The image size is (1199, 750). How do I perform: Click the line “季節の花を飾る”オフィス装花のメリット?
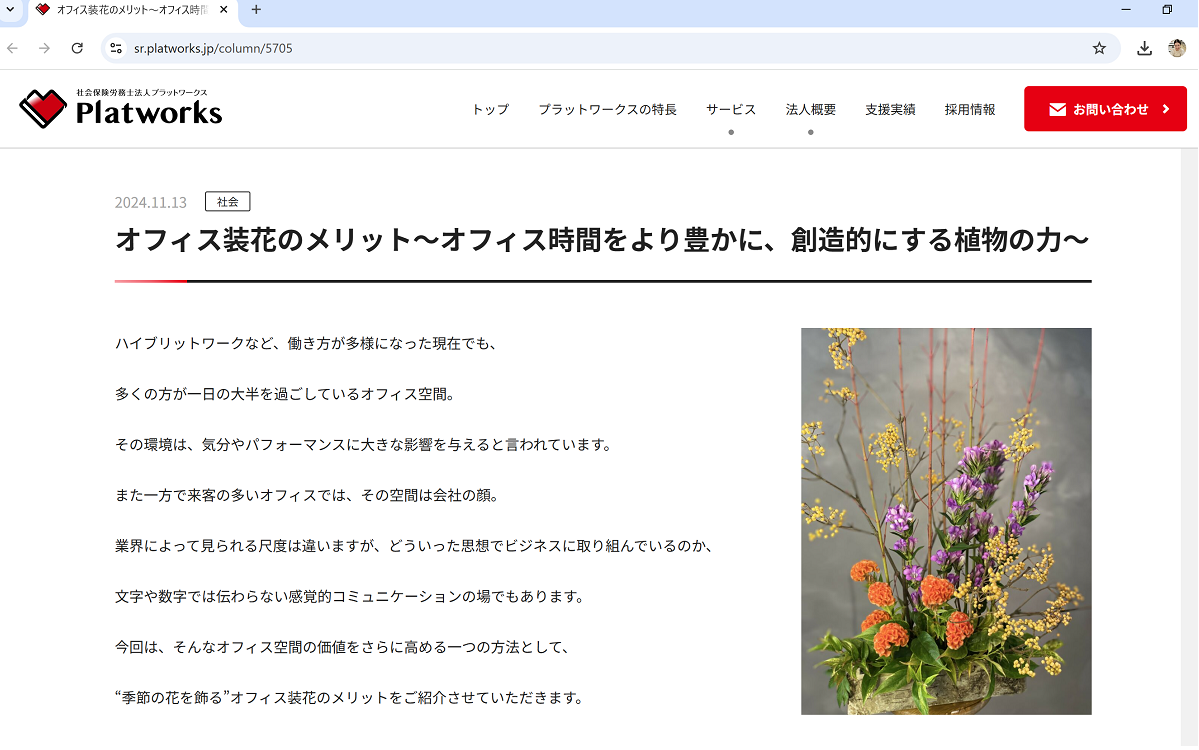[x=350, y=697]
